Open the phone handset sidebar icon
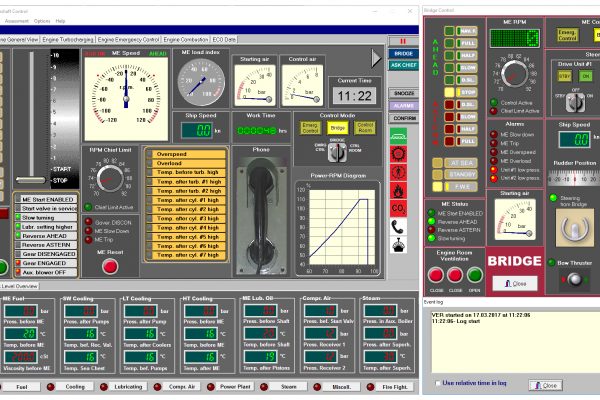600x400 pixels. [x=398, y=227]
